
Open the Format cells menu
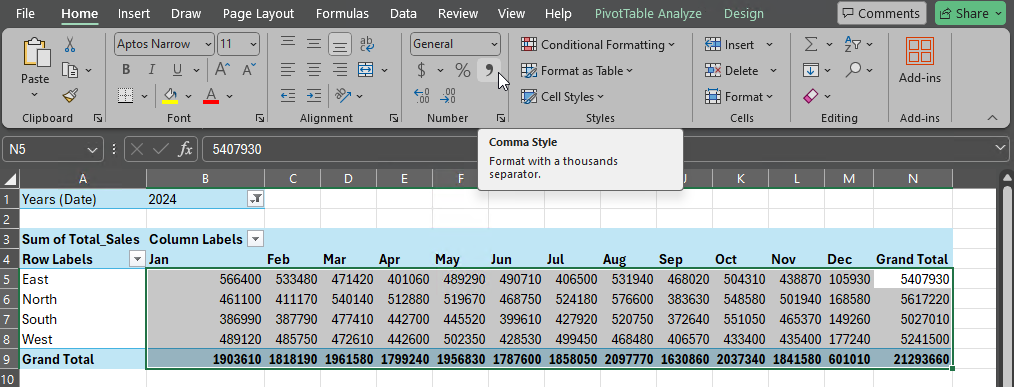(x=739, y=96)
